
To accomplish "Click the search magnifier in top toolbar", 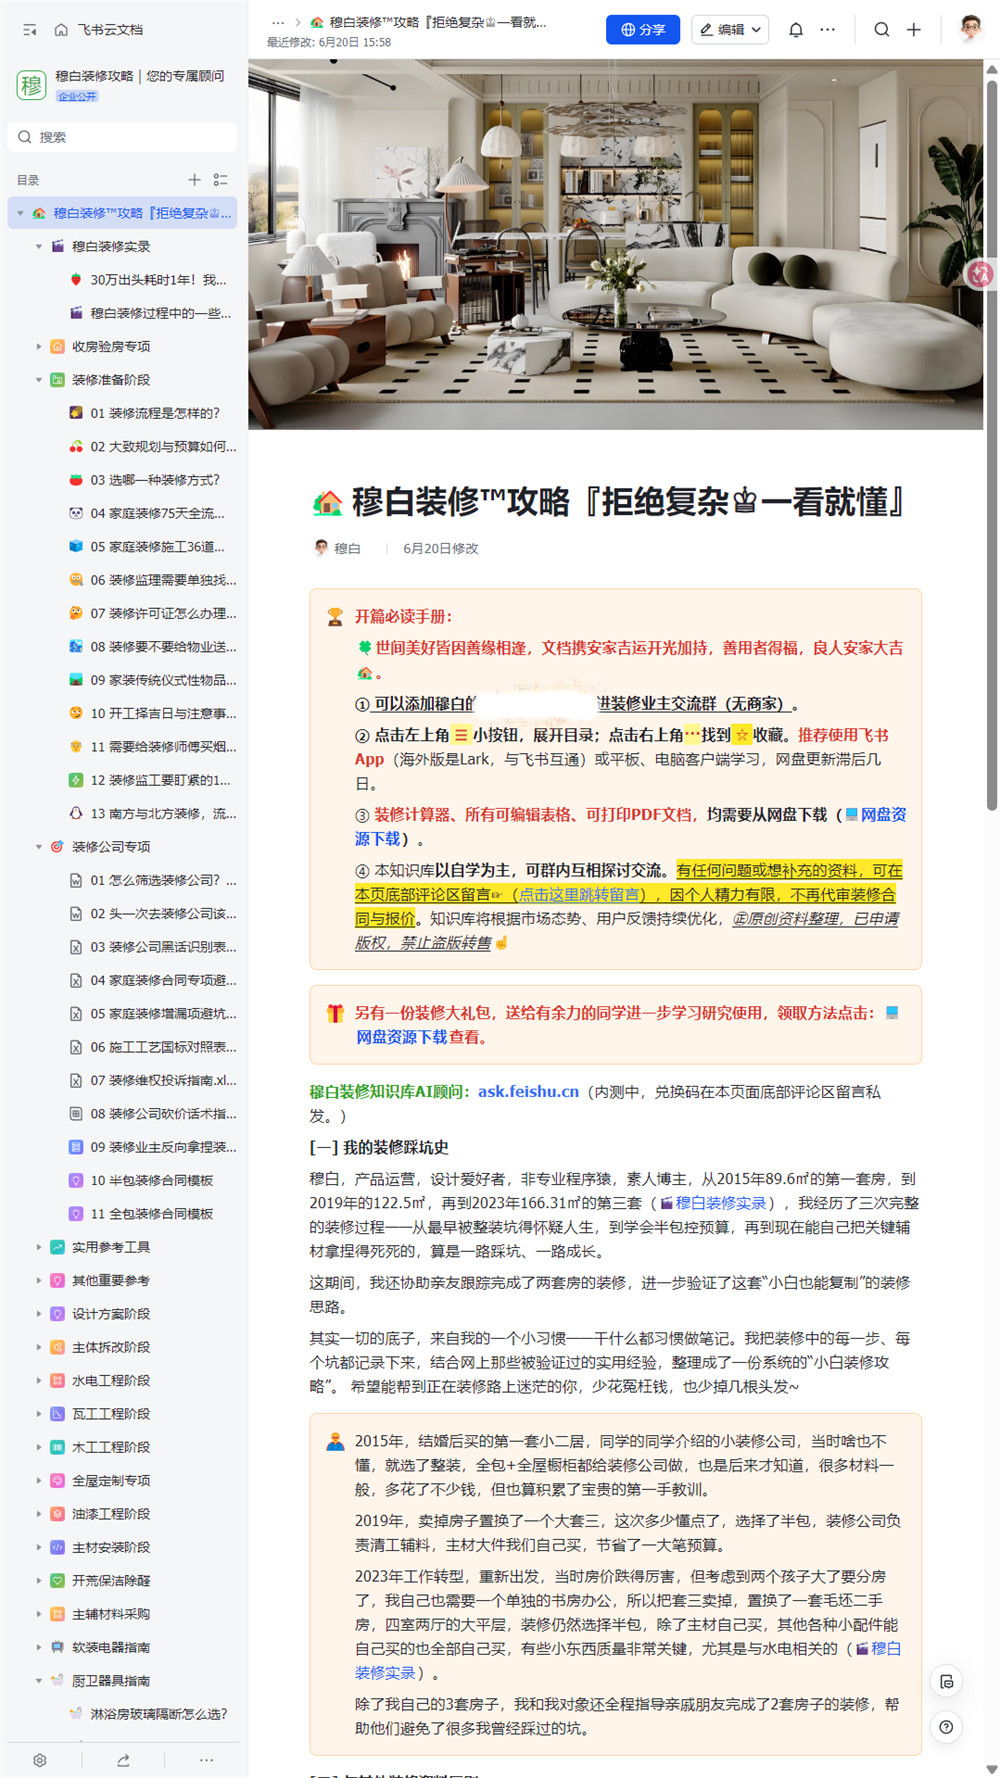I will pyautogui.click(x=882, y=30).
